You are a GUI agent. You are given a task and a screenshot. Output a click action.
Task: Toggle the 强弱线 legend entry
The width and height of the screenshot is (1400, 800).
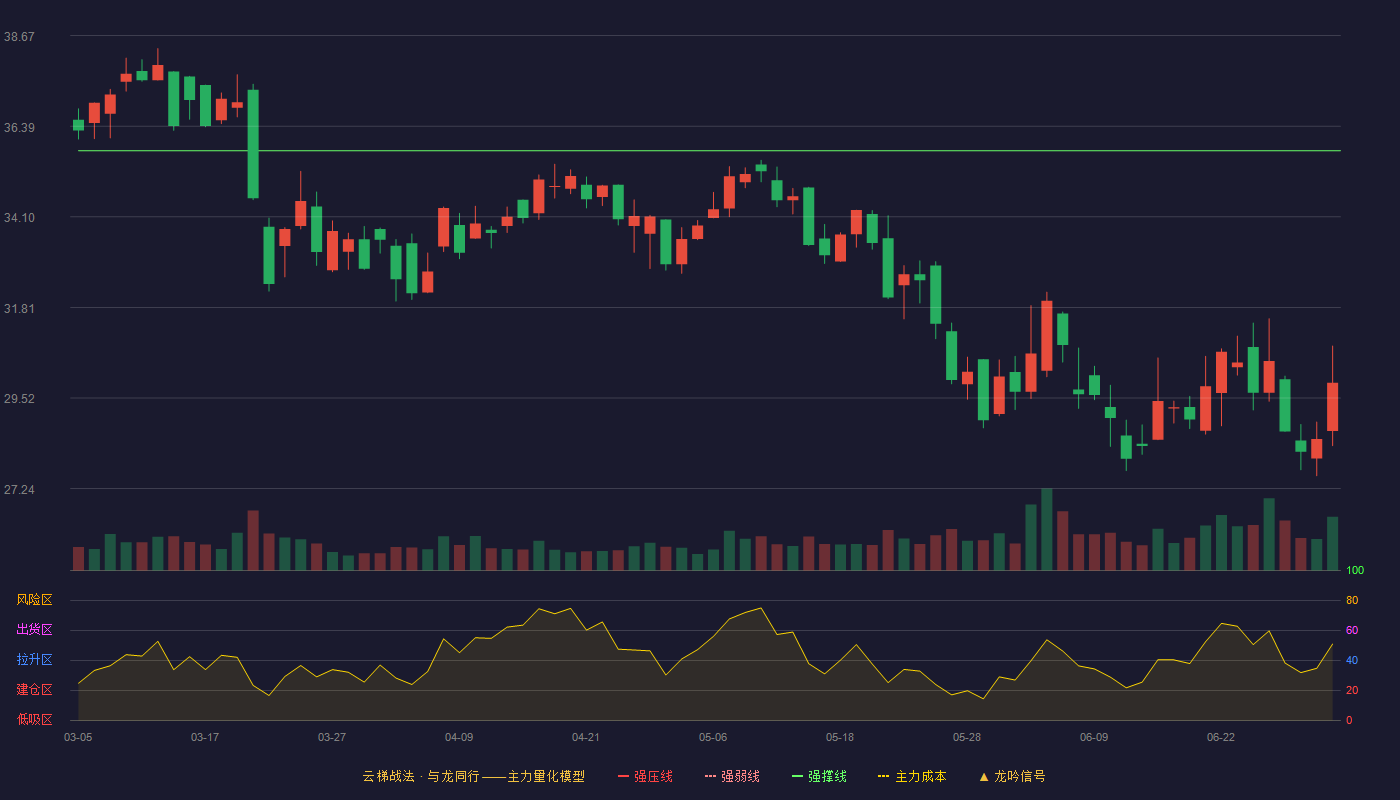point(732,776)
